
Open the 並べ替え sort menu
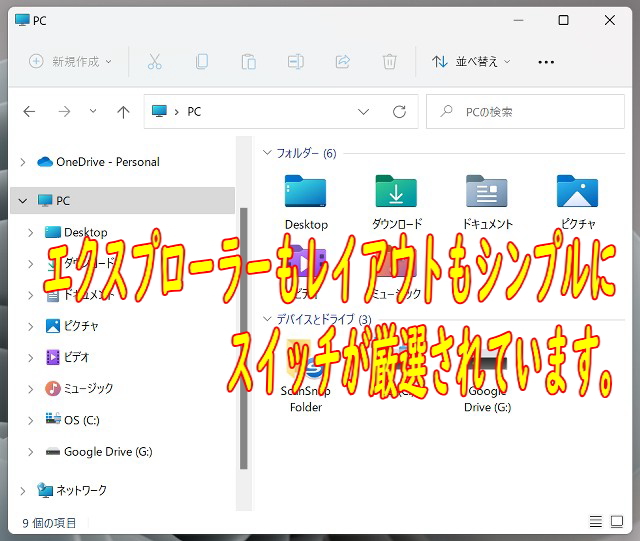pos(470,62)
